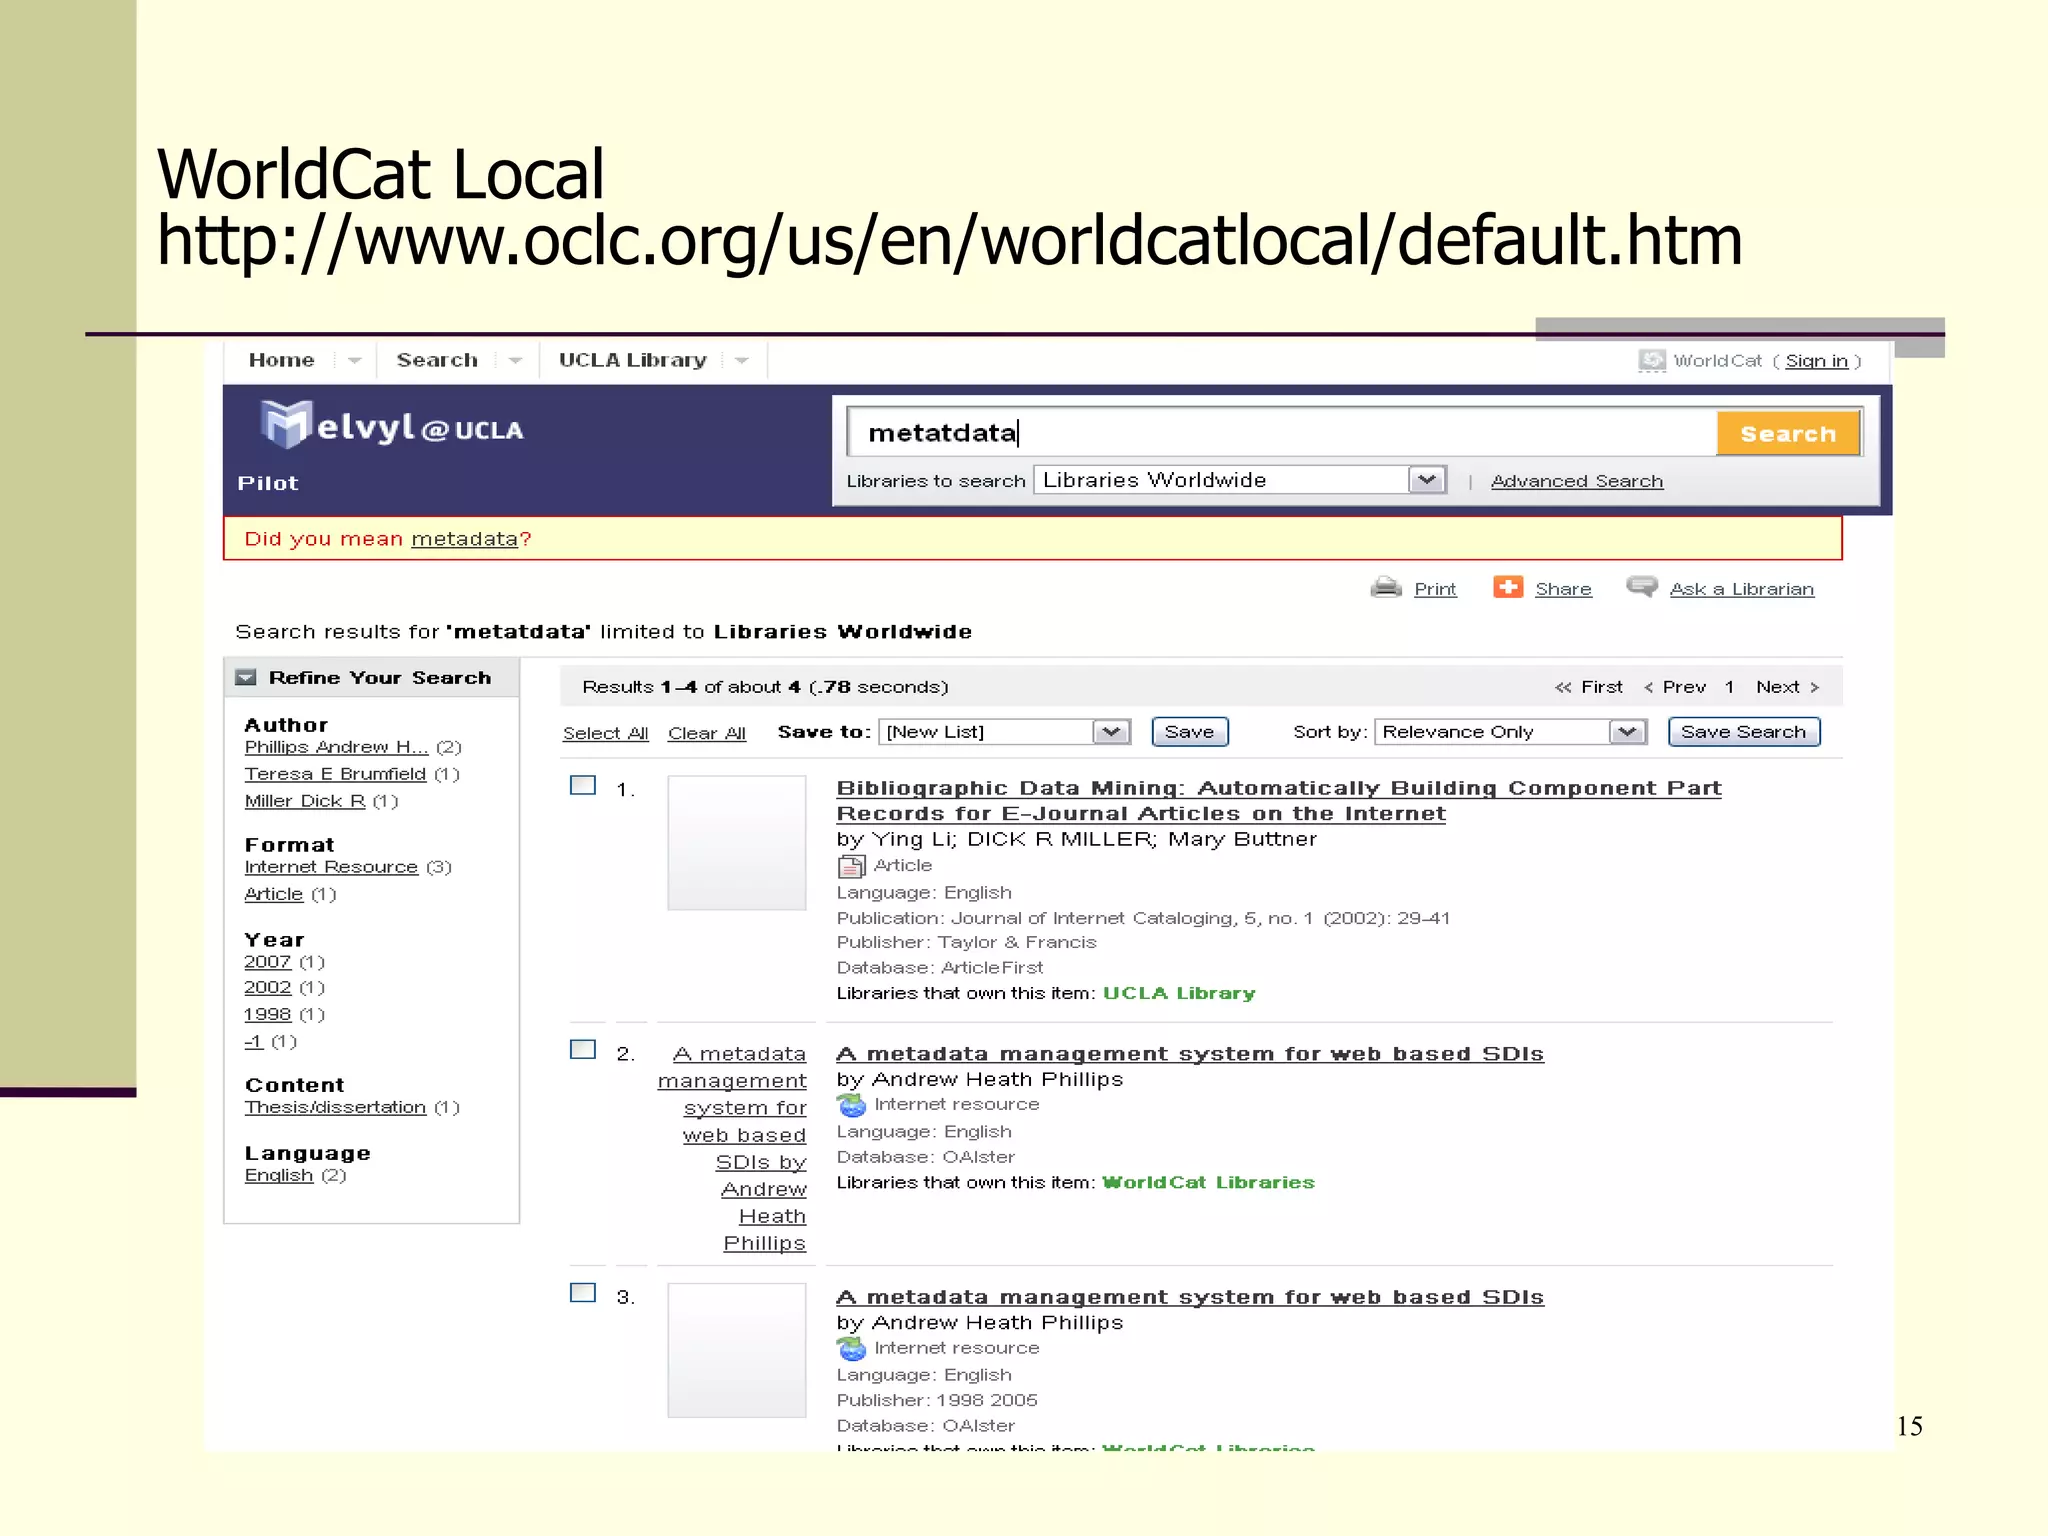2048x1536 pixels.
Task: Click the Melvyl@UCLA logo
Action: [391, 426]
